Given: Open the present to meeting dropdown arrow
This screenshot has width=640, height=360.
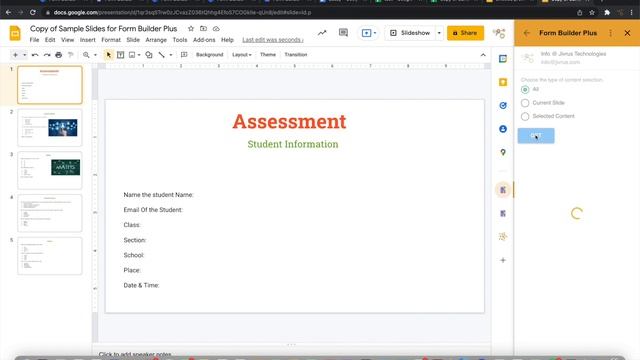Looking at the screenshot, I should point(375,33).
